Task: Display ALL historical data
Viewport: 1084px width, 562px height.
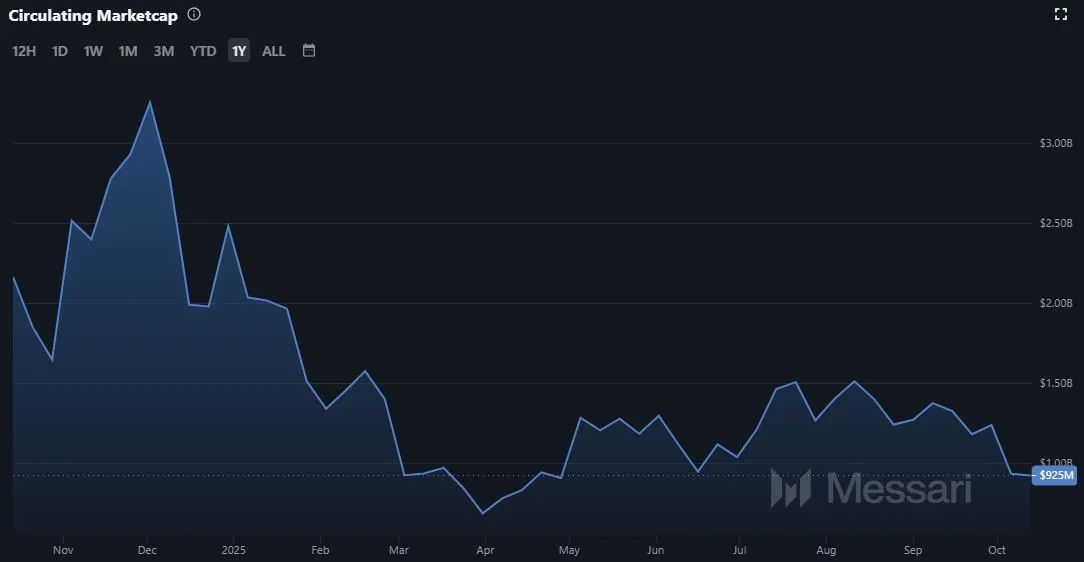Action: (274, 51)
